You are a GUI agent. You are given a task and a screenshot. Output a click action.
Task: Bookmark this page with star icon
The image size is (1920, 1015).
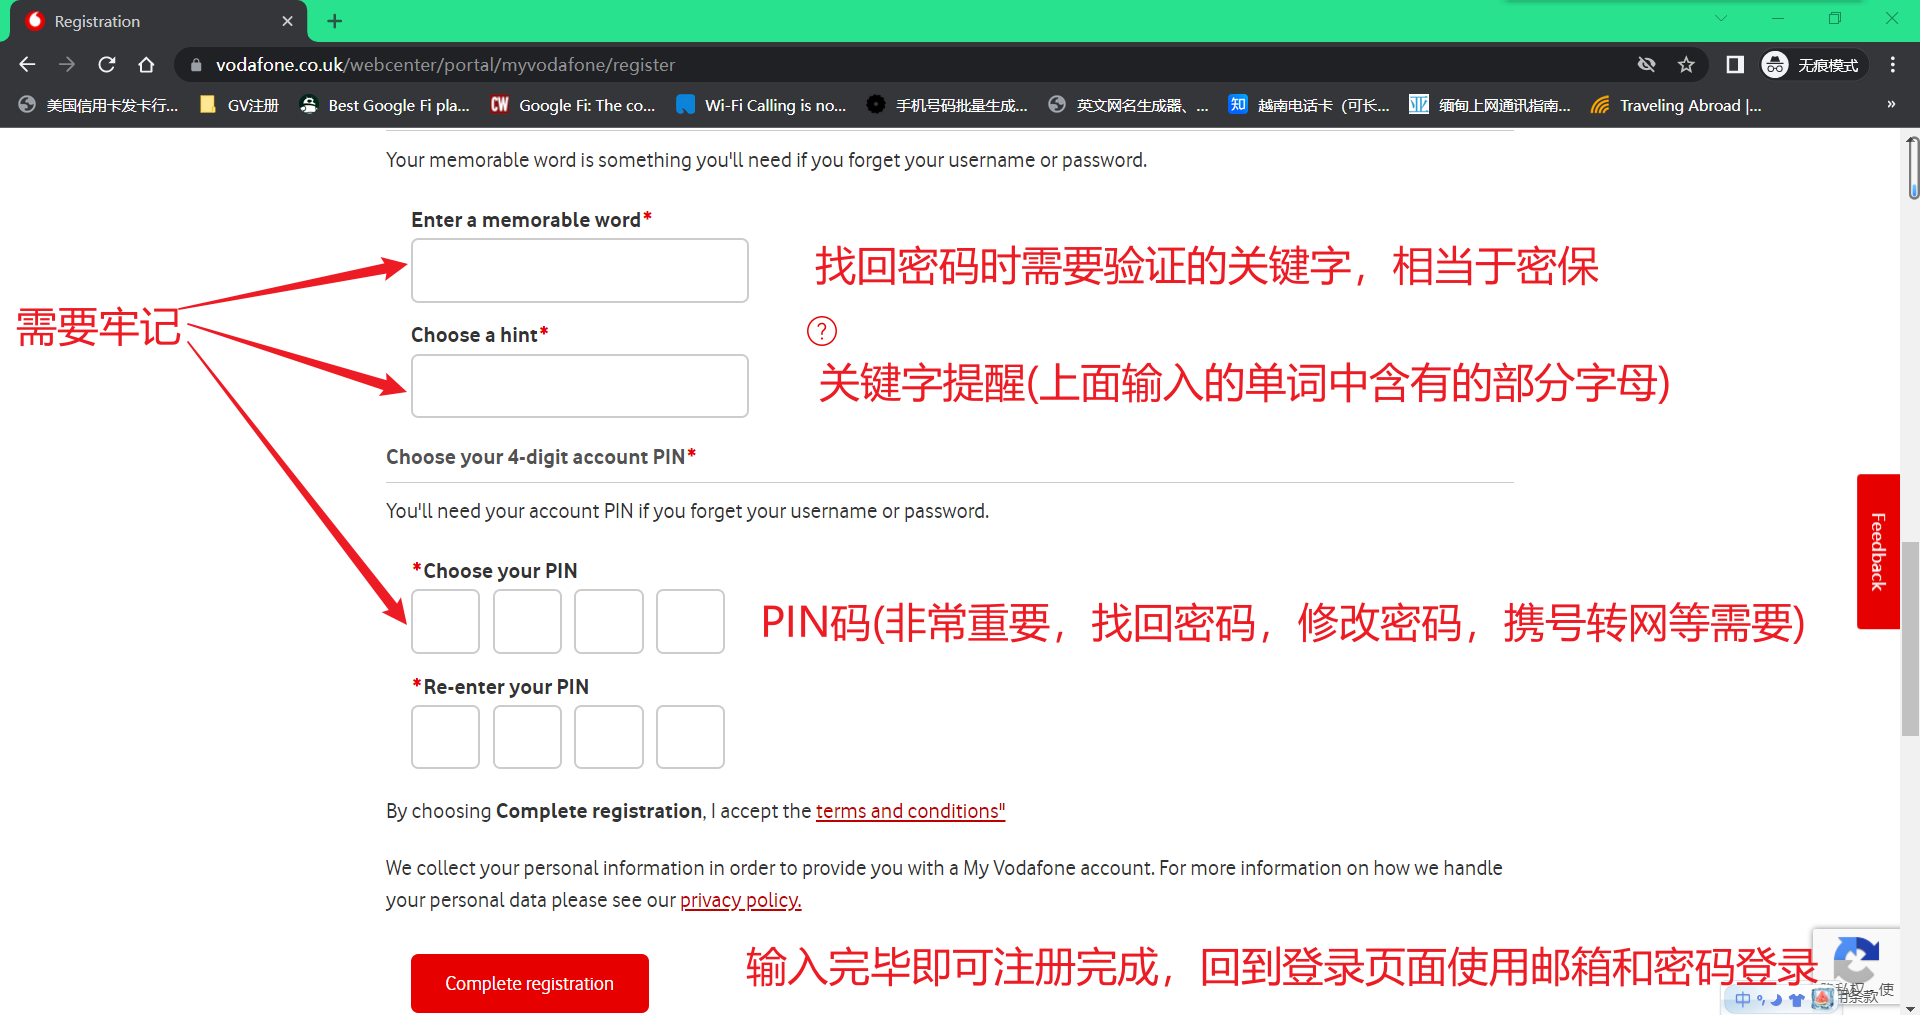click(x=1686, y=65)
